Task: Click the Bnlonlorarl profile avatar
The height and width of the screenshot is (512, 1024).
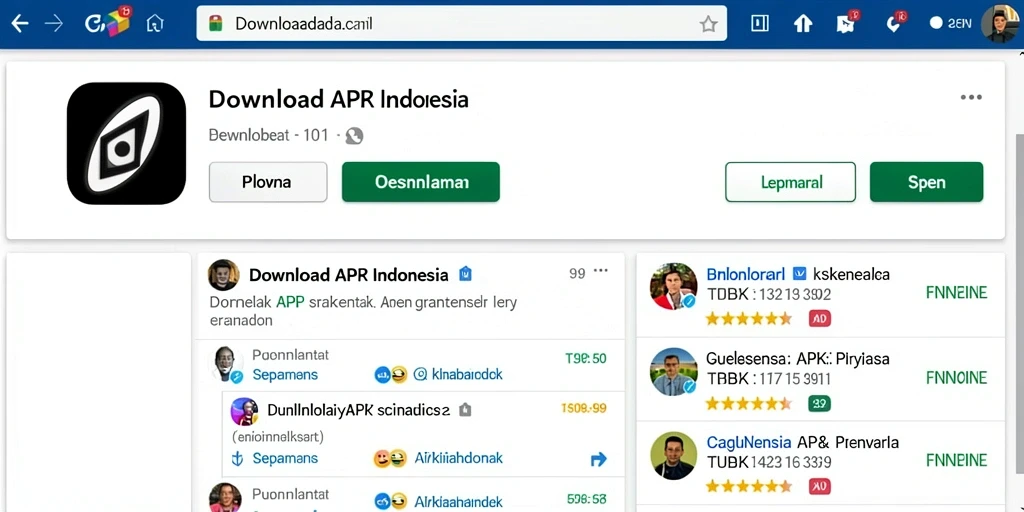Action: pyautogui.click(x=674, y=286)
